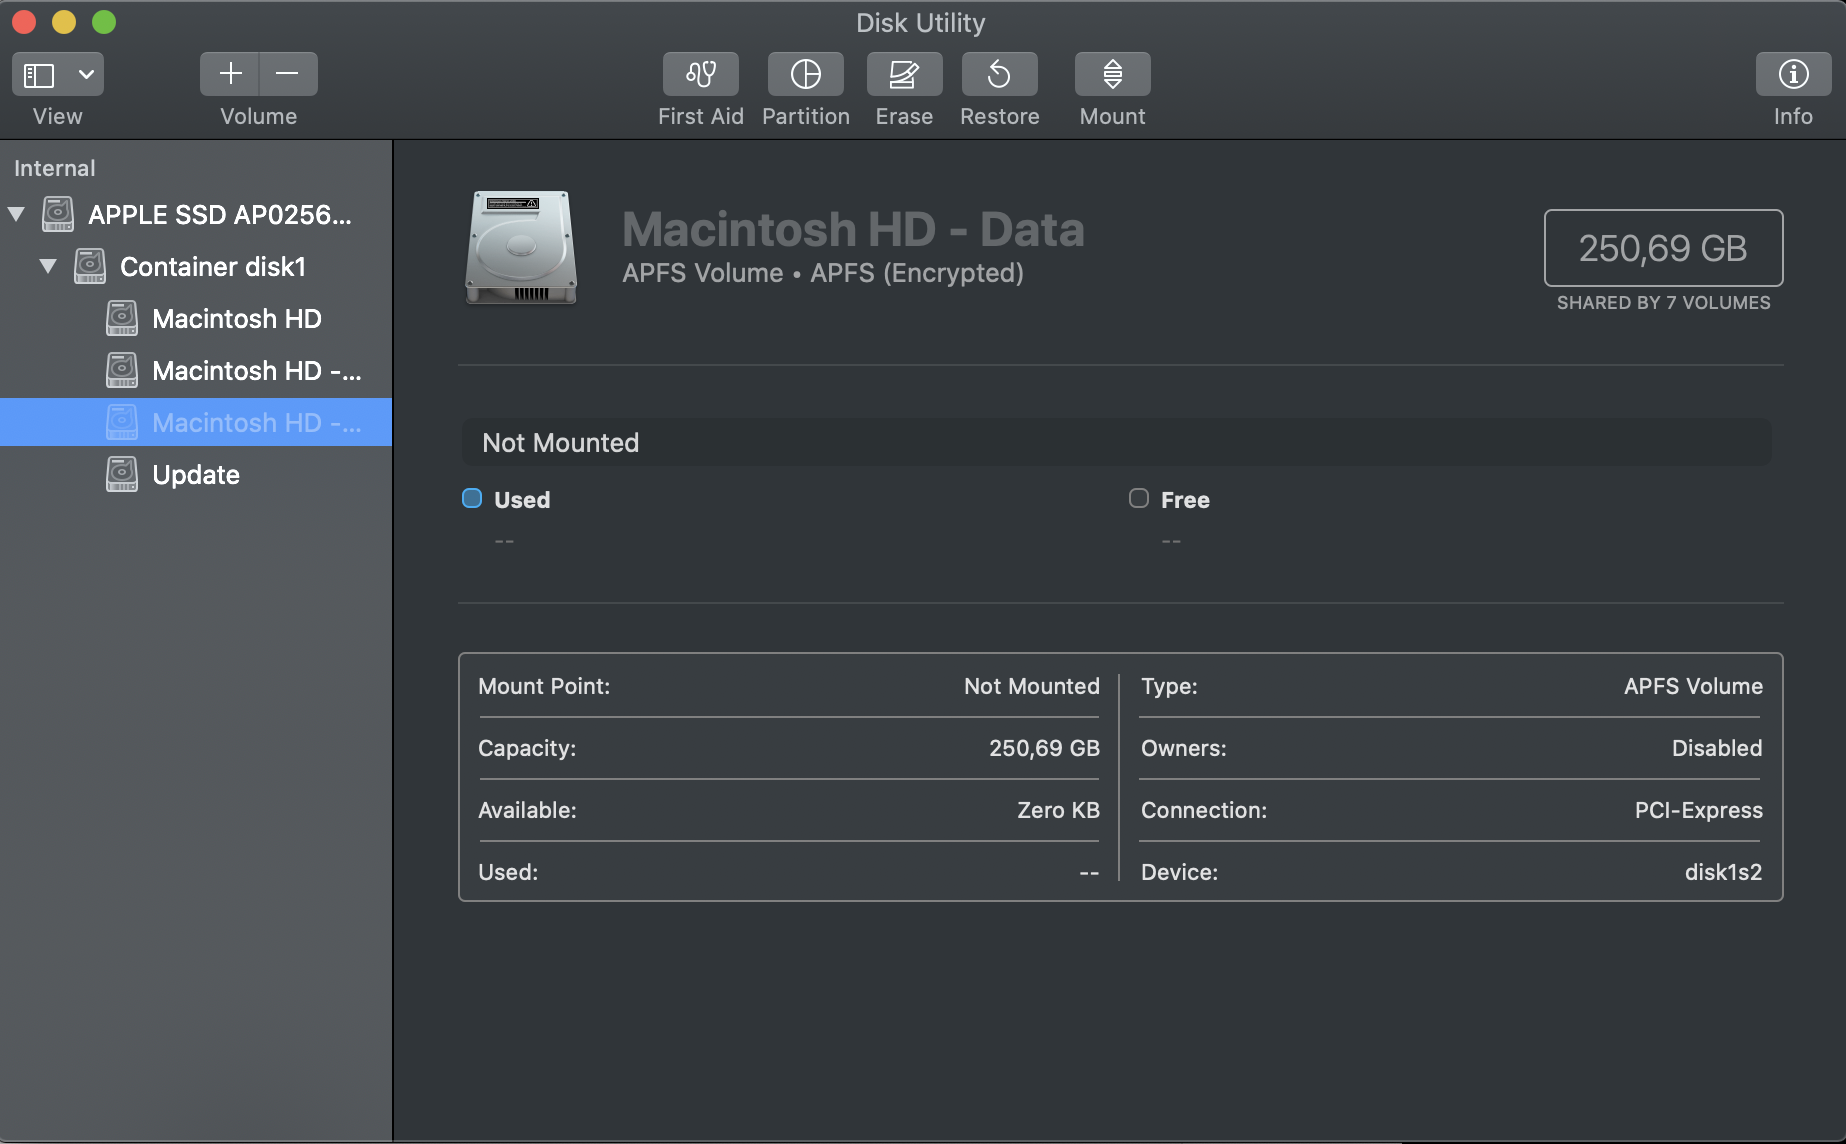Collapse the Container disk1 group

point(48,266)
